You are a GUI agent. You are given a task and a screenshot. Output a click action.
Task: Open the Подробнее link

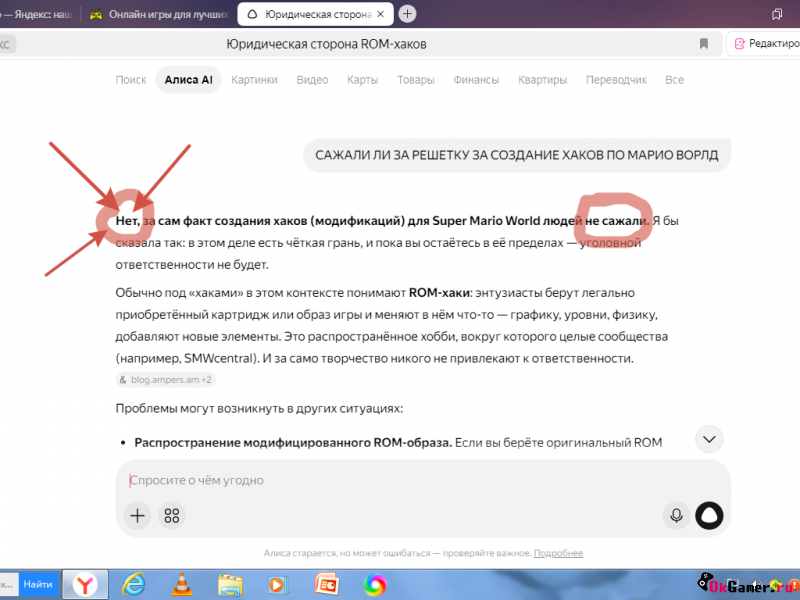(558, 553)
